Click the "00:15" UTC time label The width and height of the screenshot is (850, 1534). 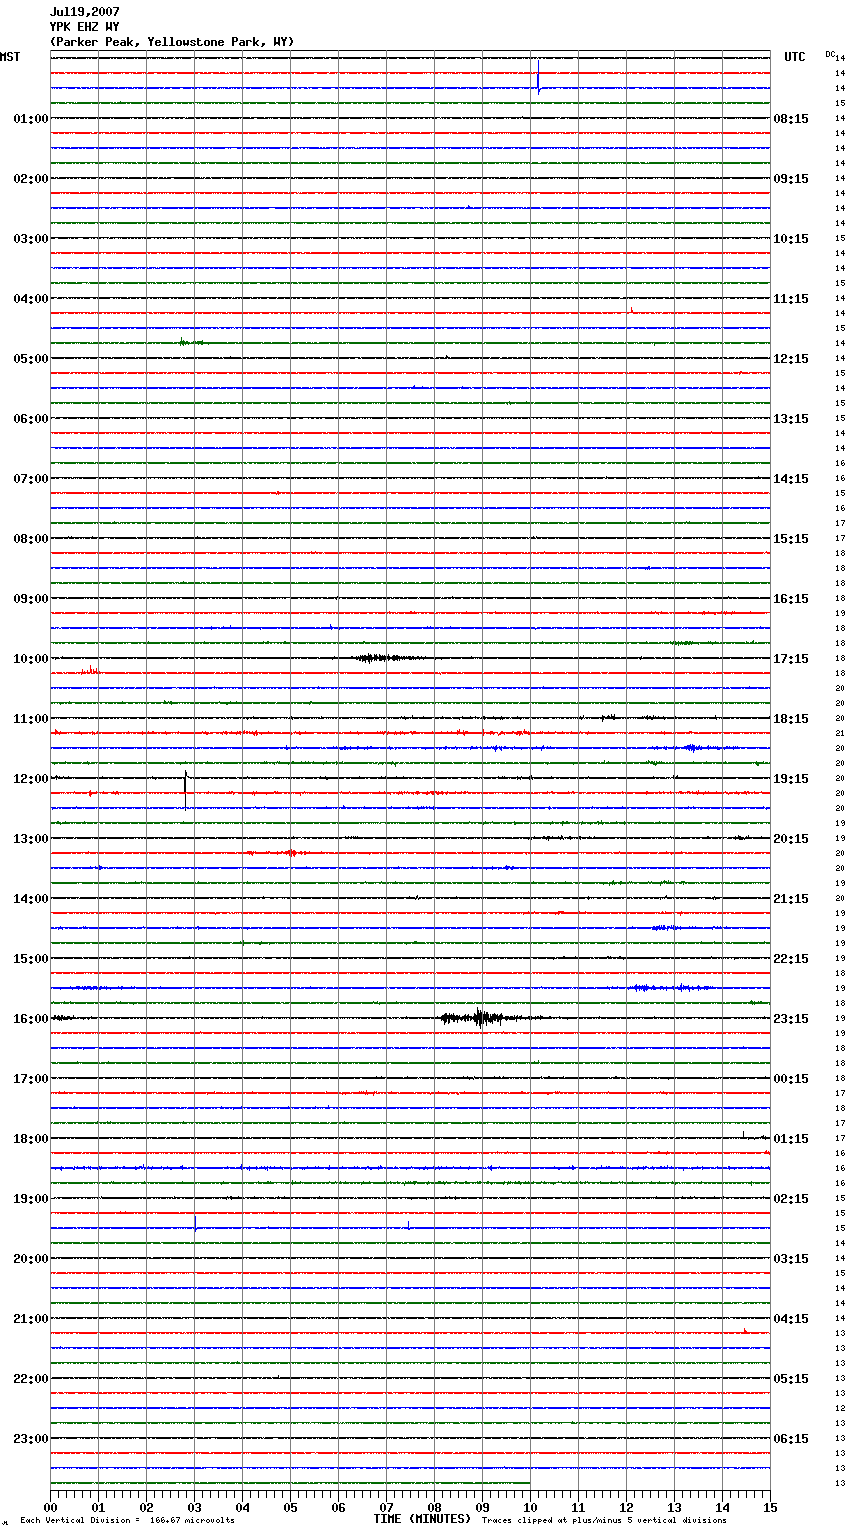pyautogui.click(x=791, y=1079)
